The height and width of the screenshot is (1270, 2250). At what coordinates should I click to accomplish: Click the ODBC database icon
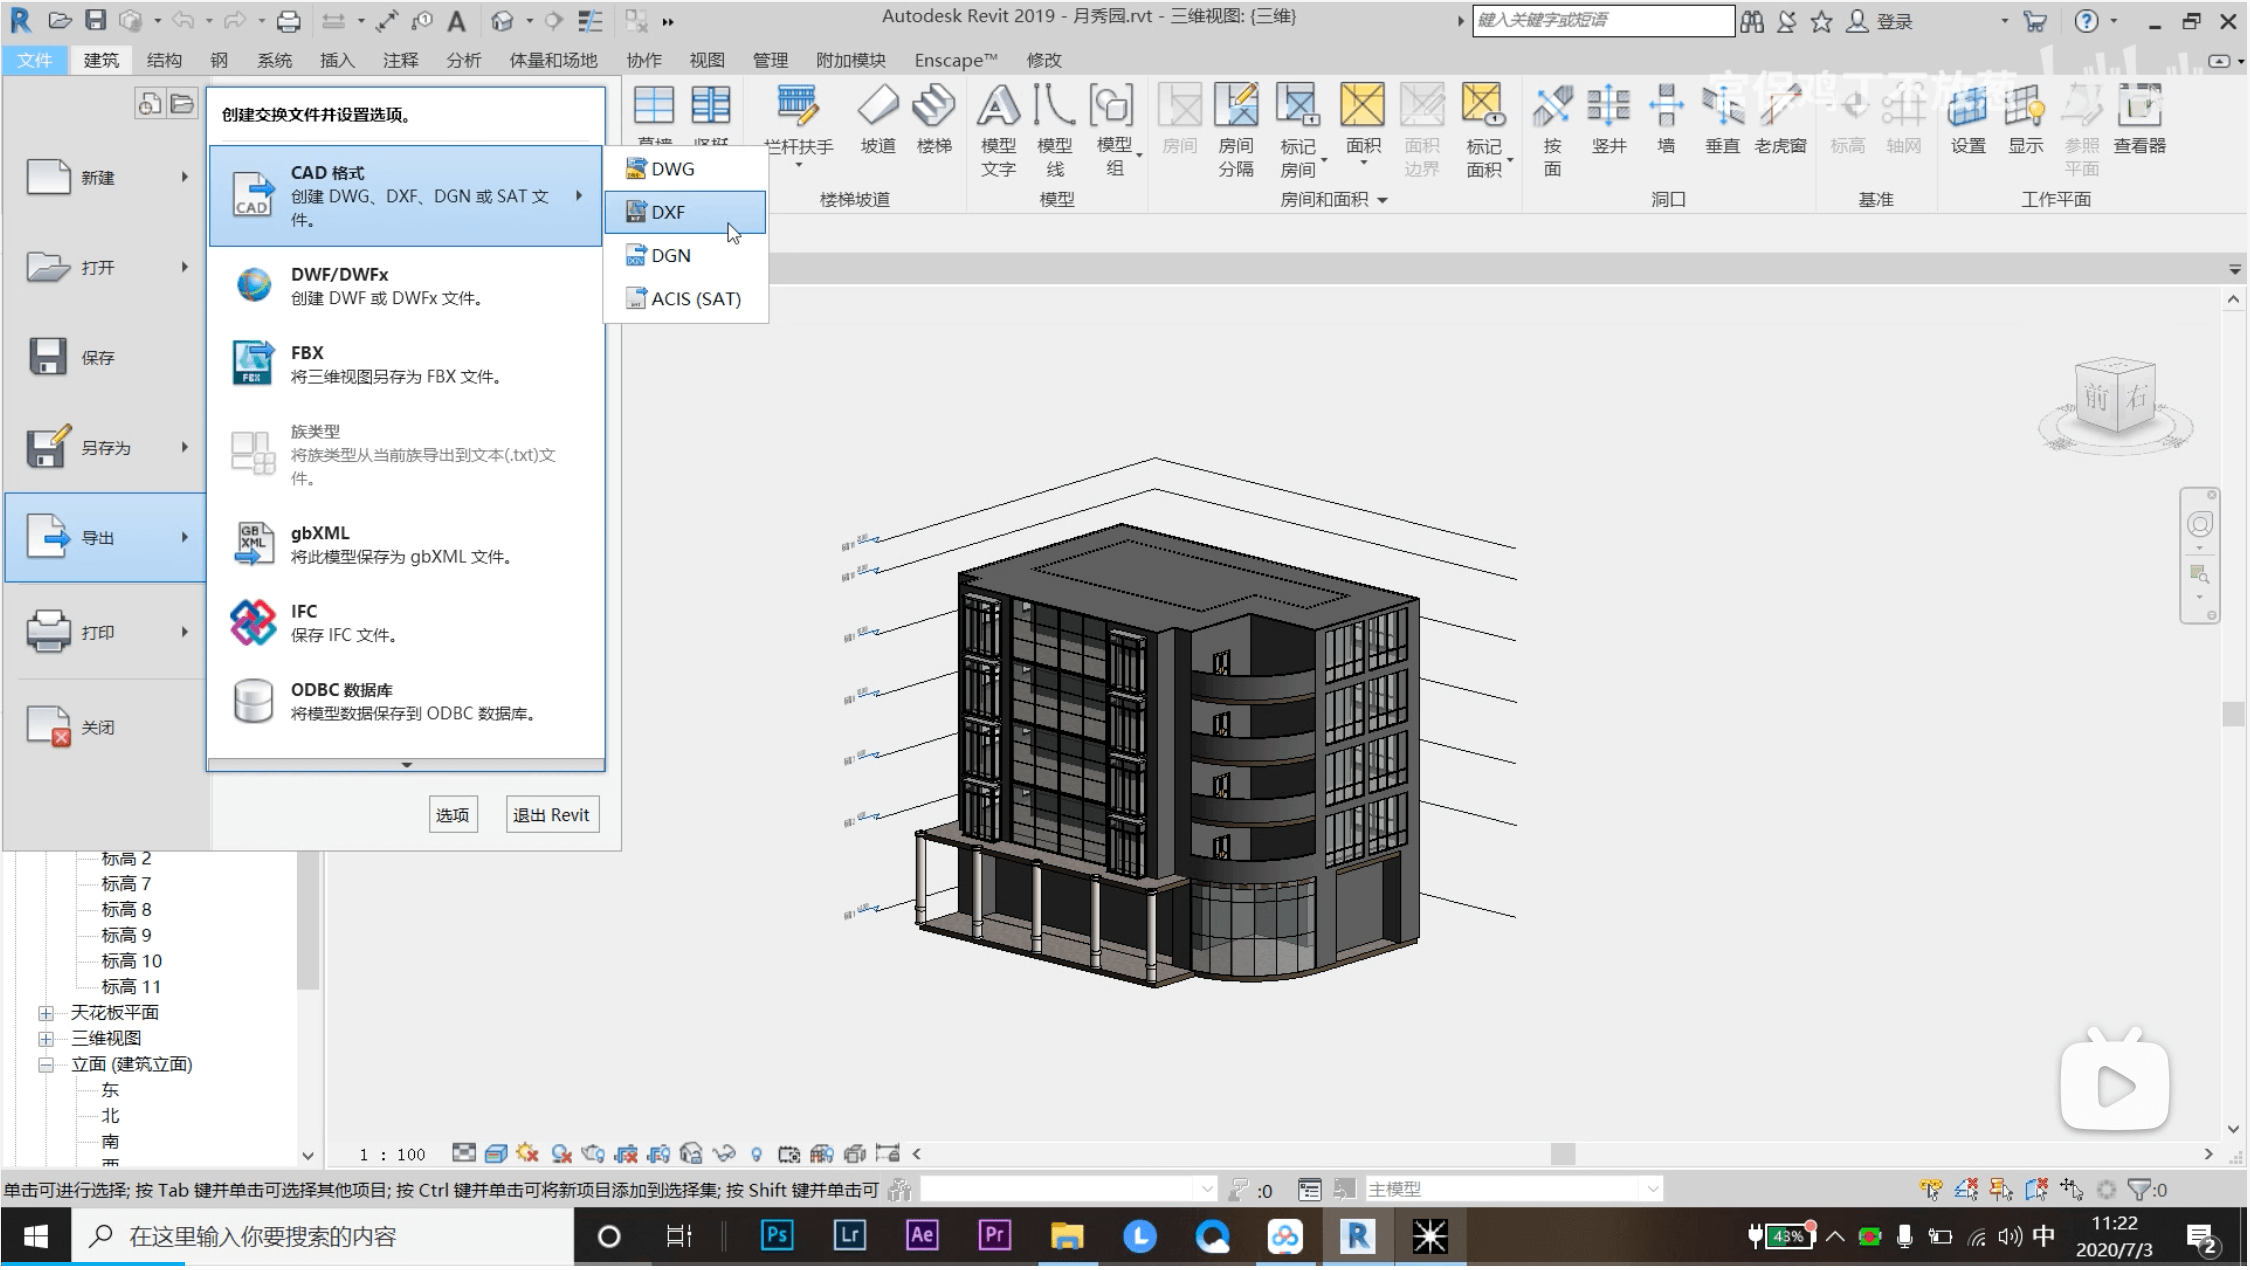click(253, 701)
